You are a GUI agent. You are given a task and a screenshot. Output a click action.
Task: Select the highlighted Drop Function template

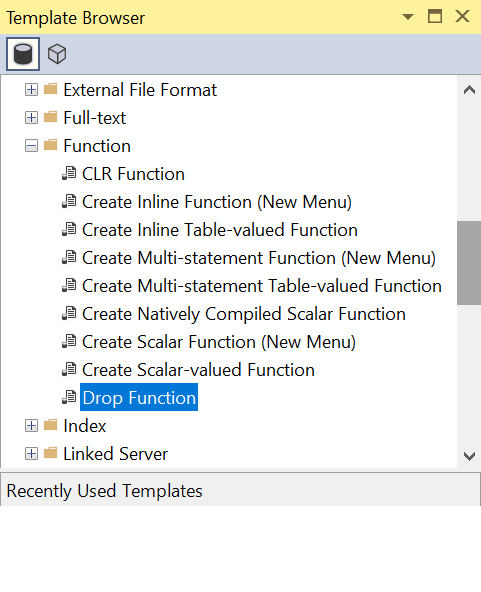coord(139,397)
